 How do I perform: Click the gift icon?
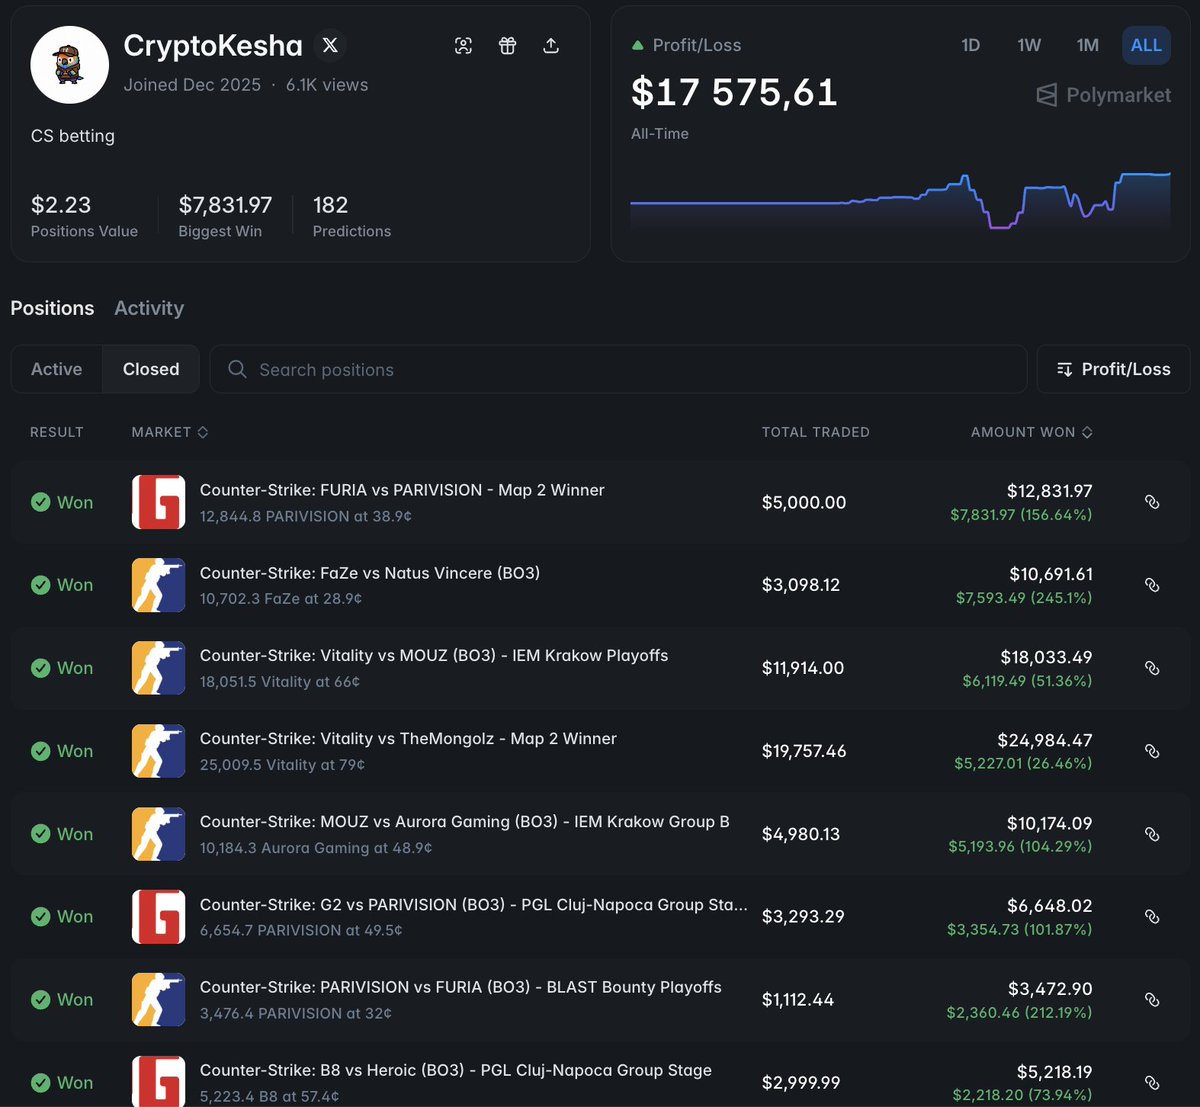tap(507, 45)
